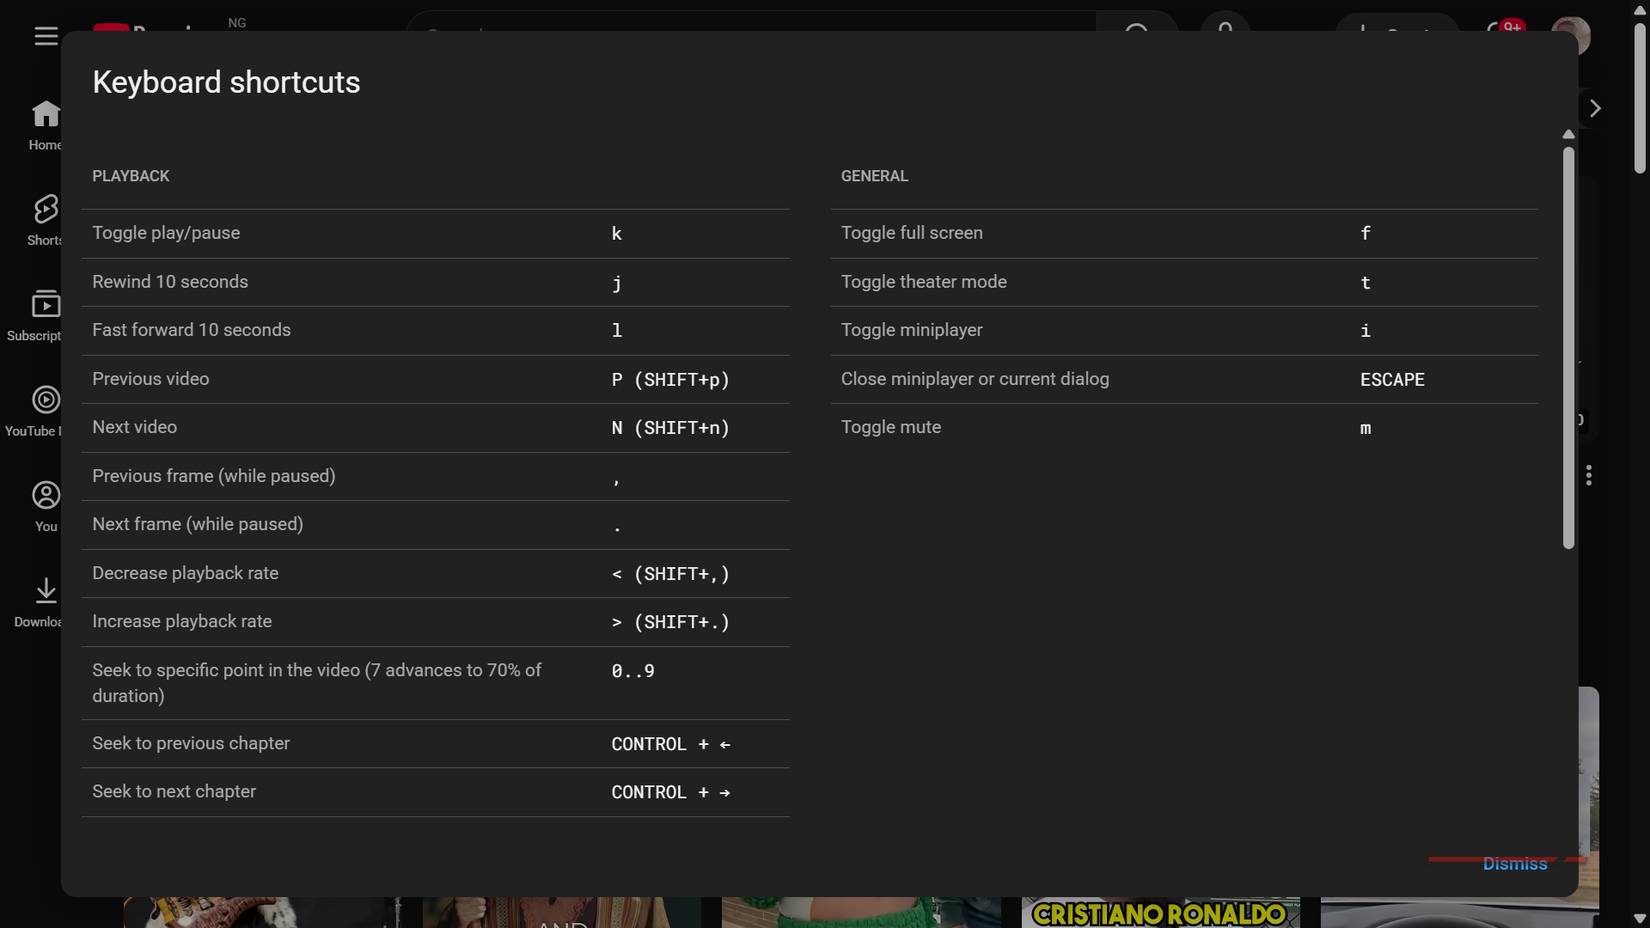This screenshot has width=1650, height=928.
Task: Select the 'Previous video' label
Action: [151, 379]
